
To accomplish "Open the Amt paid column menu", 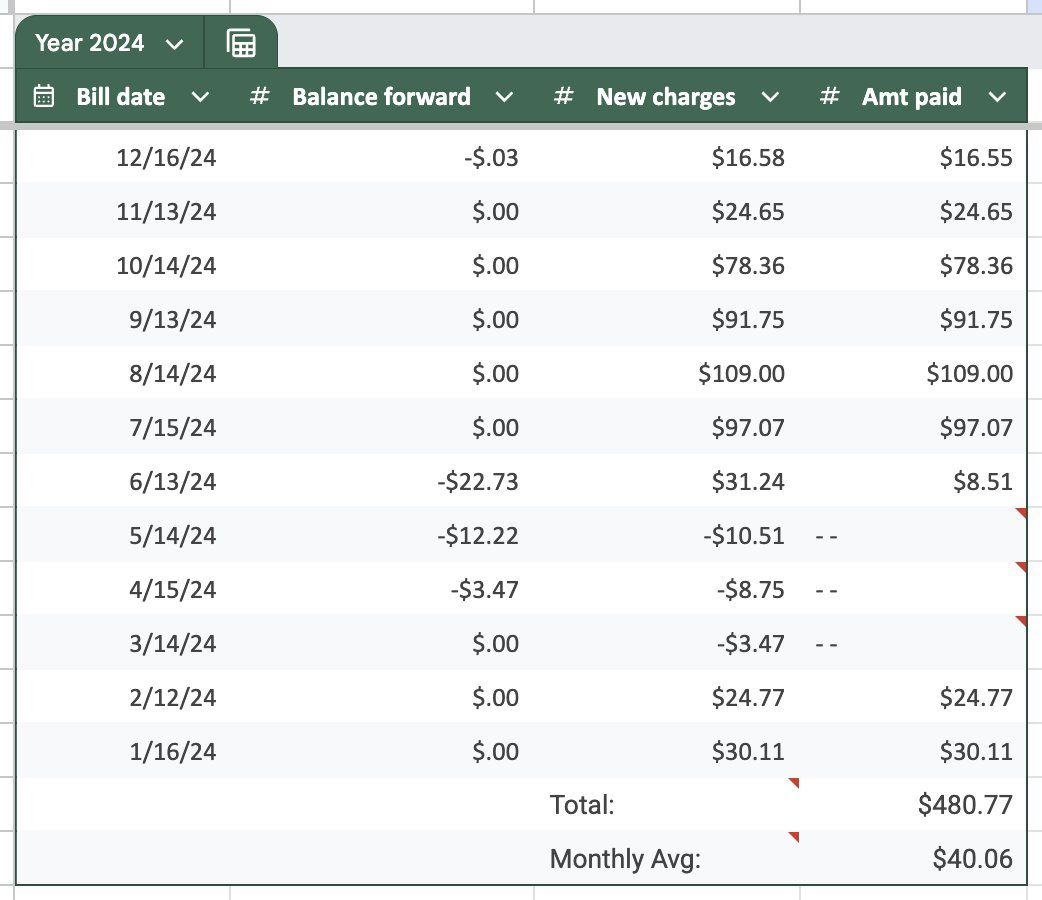I will click(997, 97).
